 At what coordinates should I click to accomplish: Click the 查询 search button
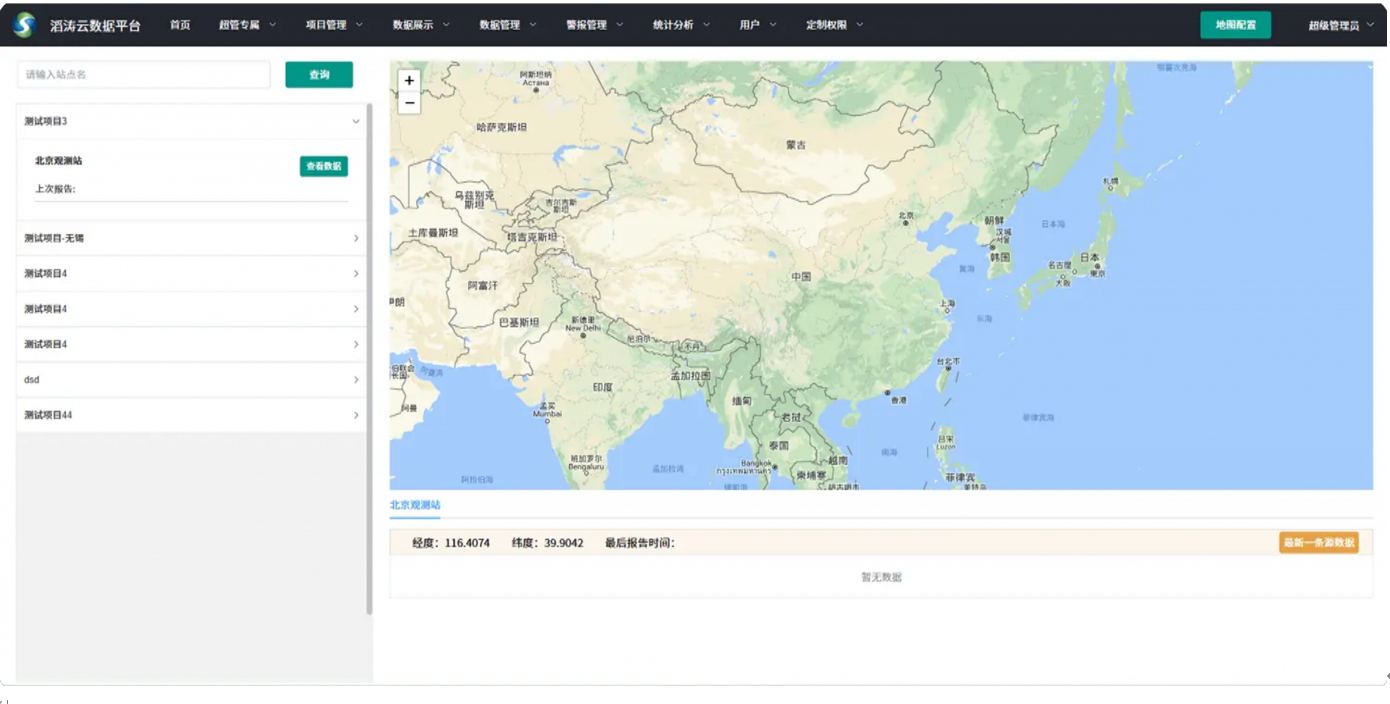(319, 75)
